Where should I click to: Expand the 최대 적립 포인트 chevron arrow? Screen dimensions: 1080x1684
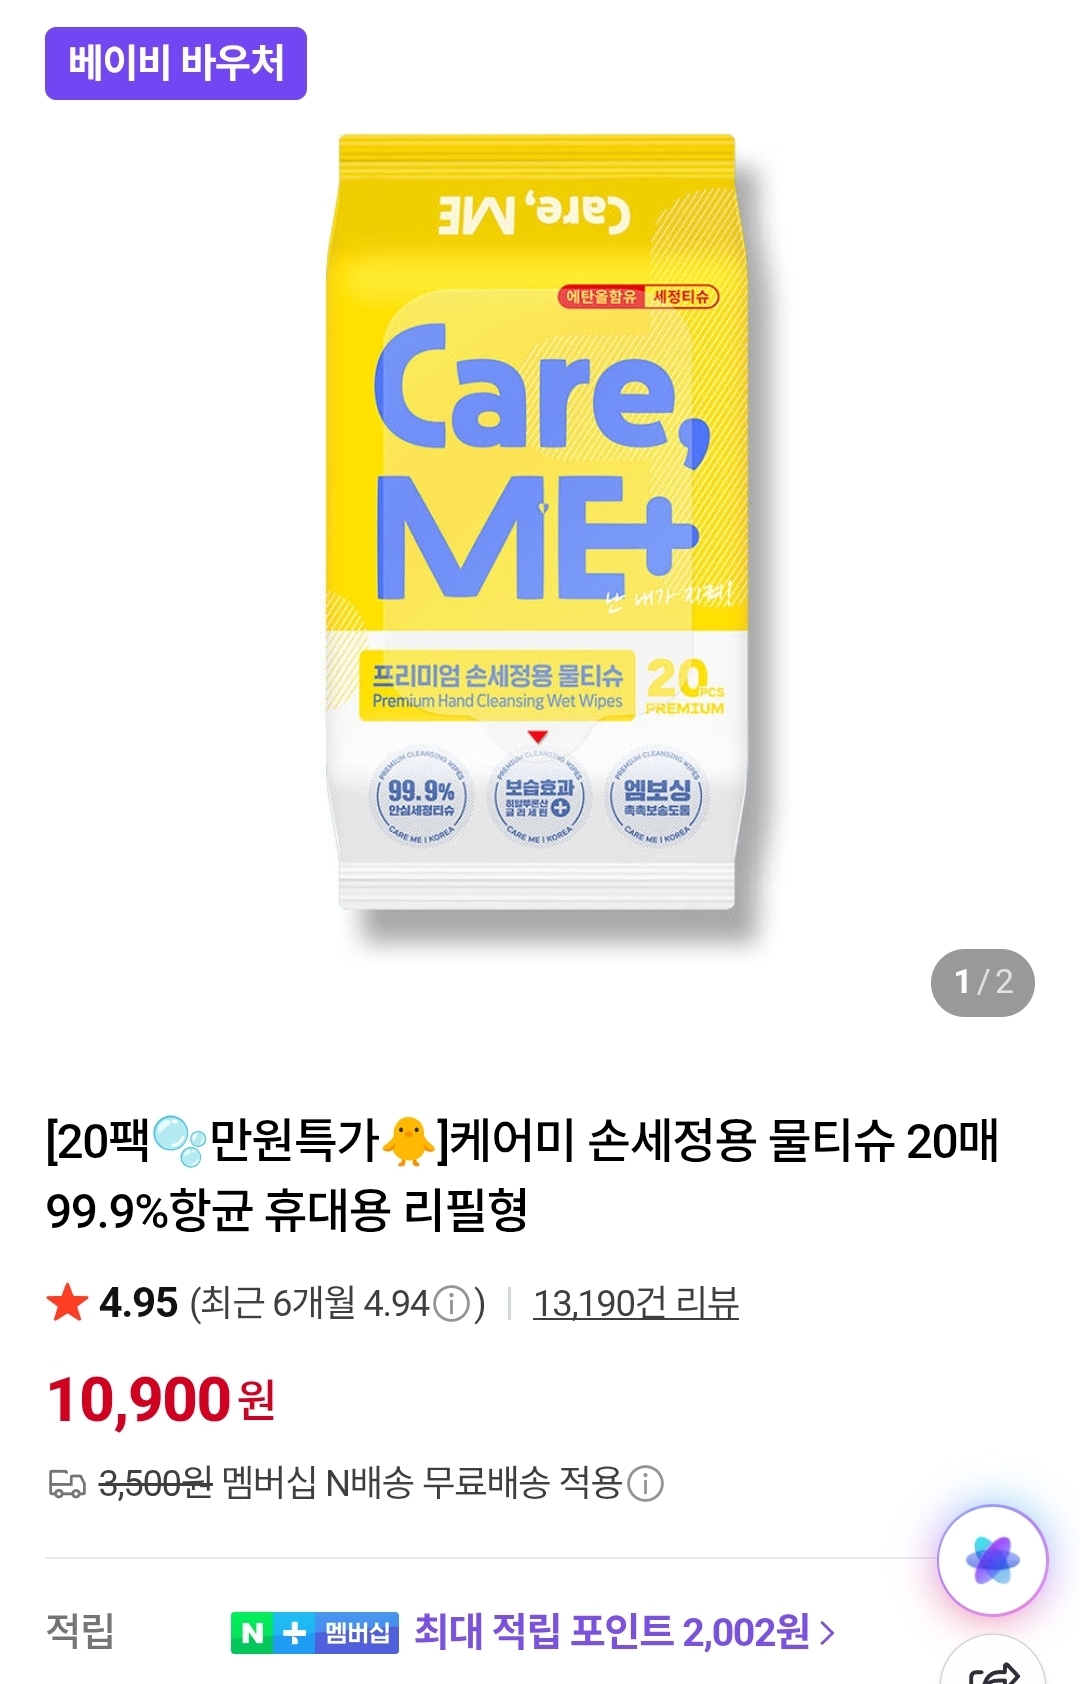tap(827, 1633)
